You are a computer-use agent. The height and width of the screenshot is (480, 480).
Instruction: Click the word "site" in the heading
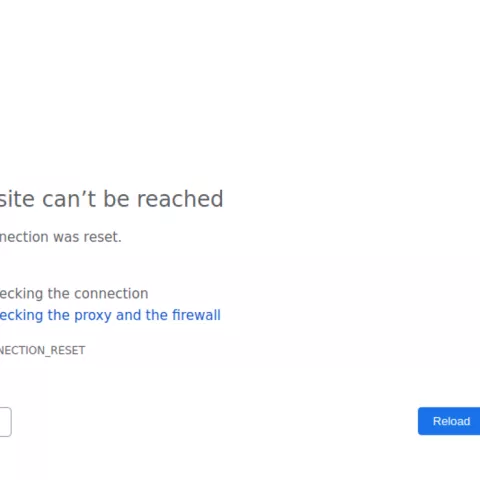point(17,199)
